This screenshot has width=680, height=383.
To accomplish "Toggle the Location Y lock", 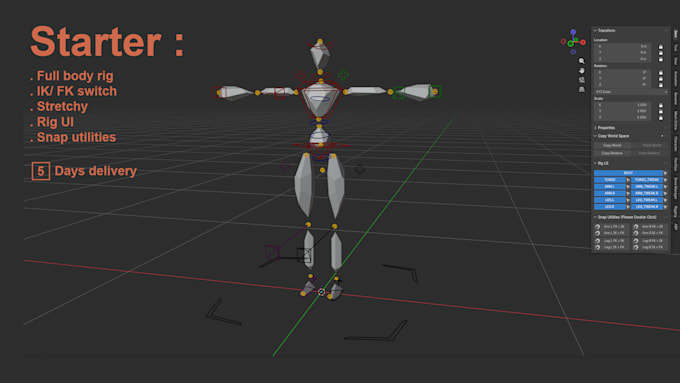I will 660,52.
